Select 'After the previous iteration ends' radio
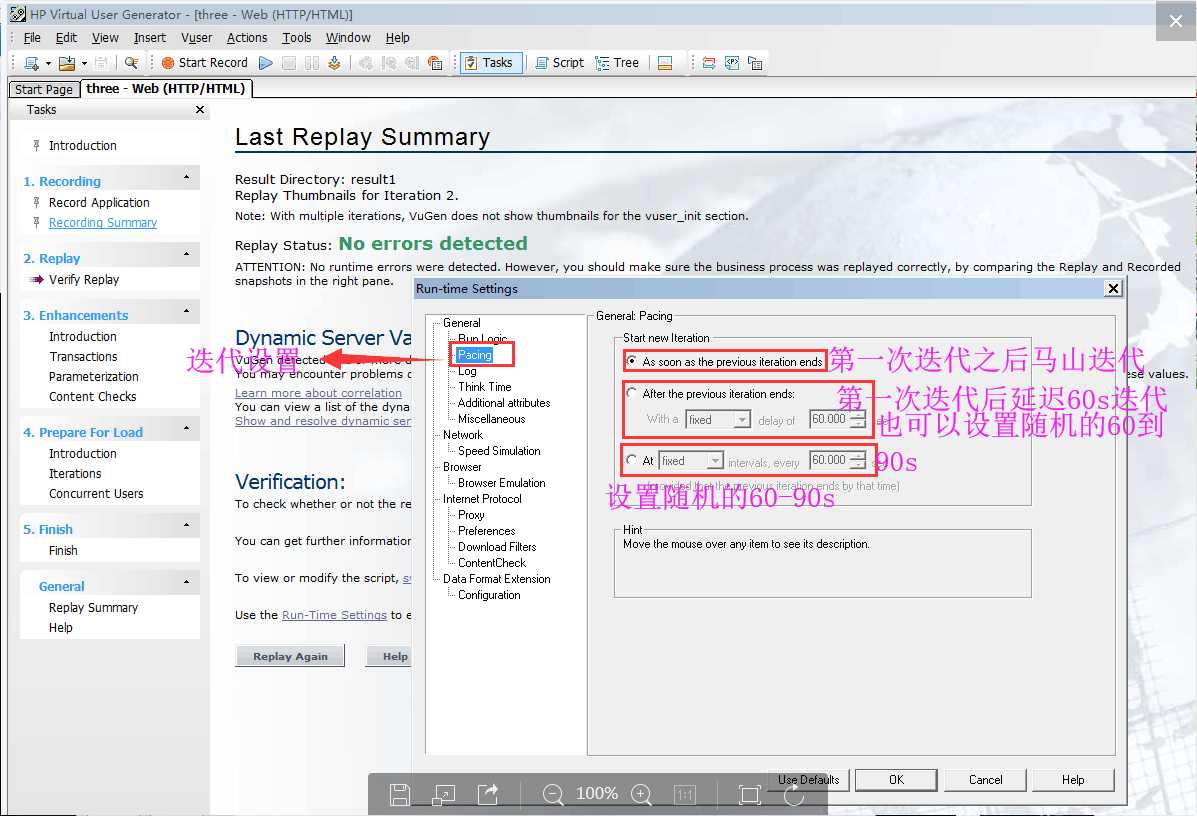The width and height of the screenshot is (1197, 816). click(632, 393)
